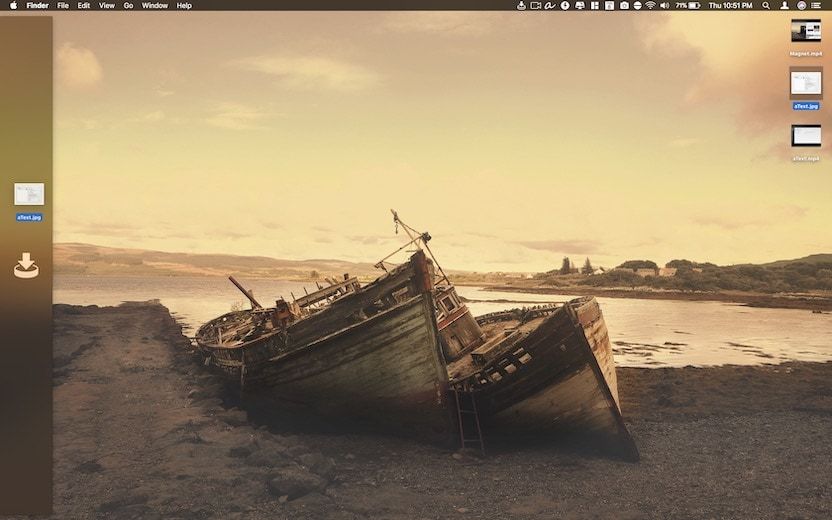The image size is (832, 520).
Task: Open the File menu
Action: pos(63,5)
